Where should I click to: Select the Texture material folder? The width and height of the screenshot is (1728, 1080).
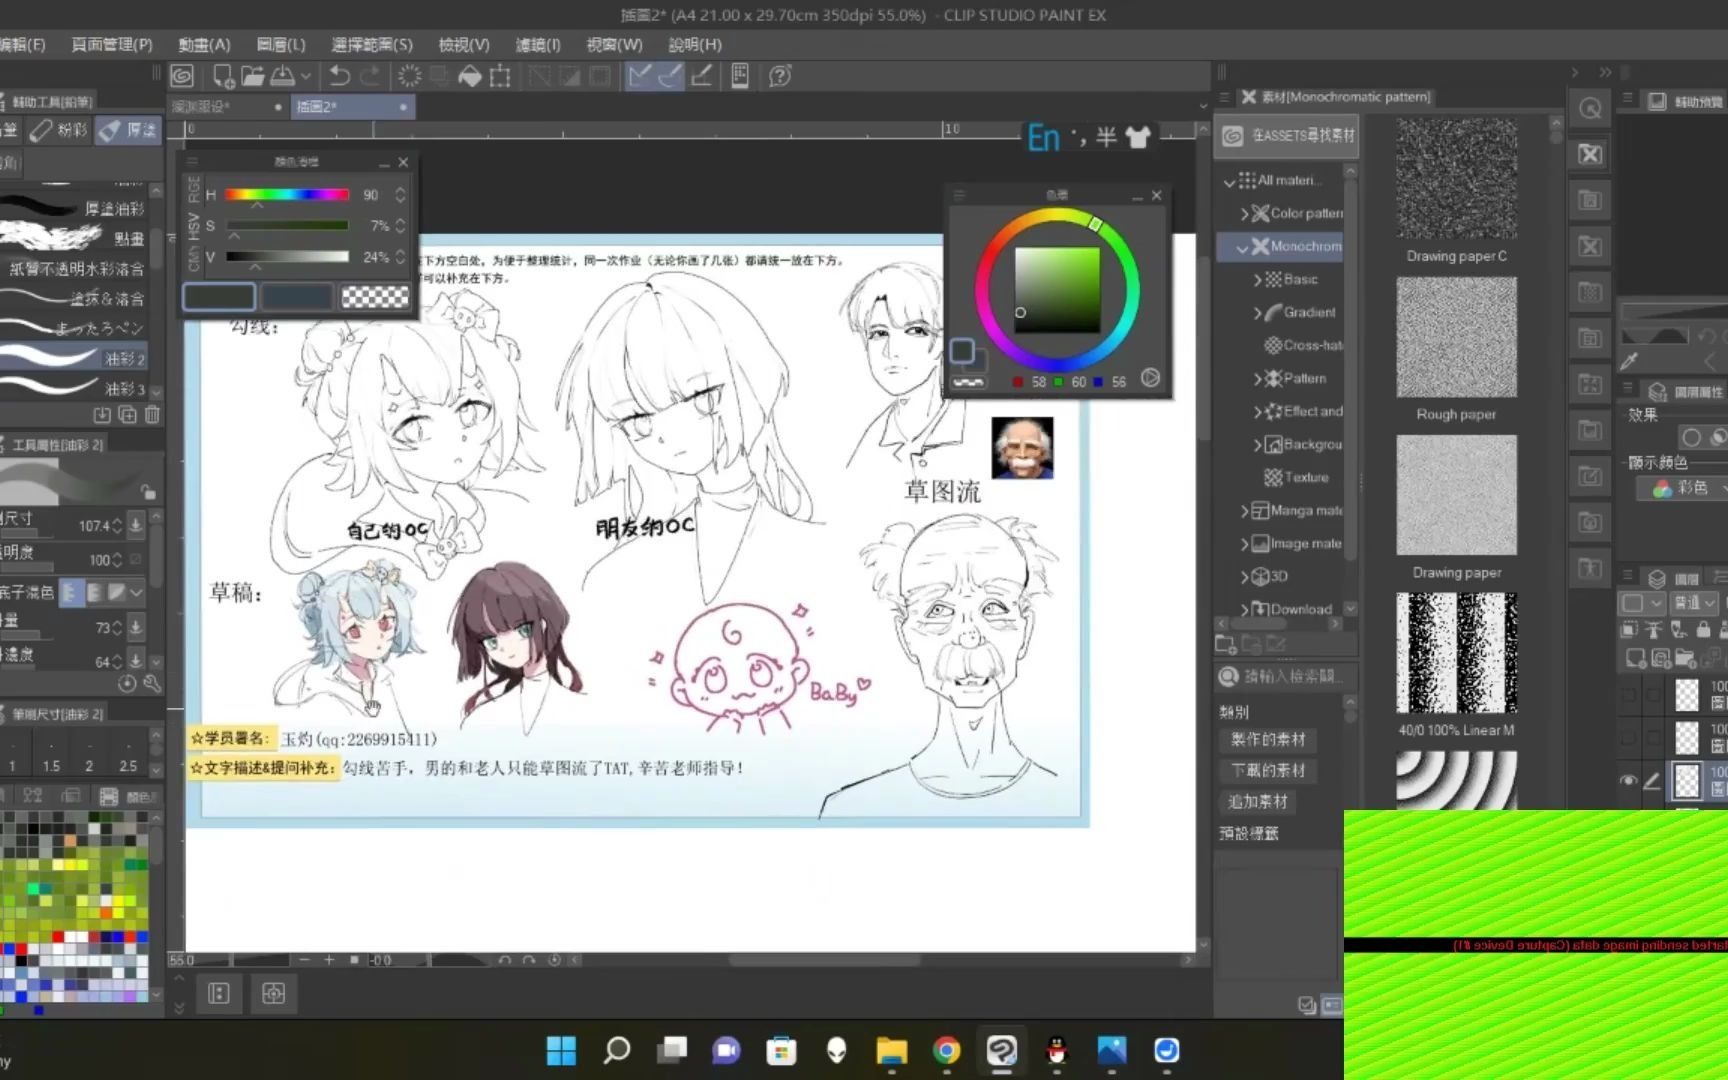click(x=1296, y=477)
